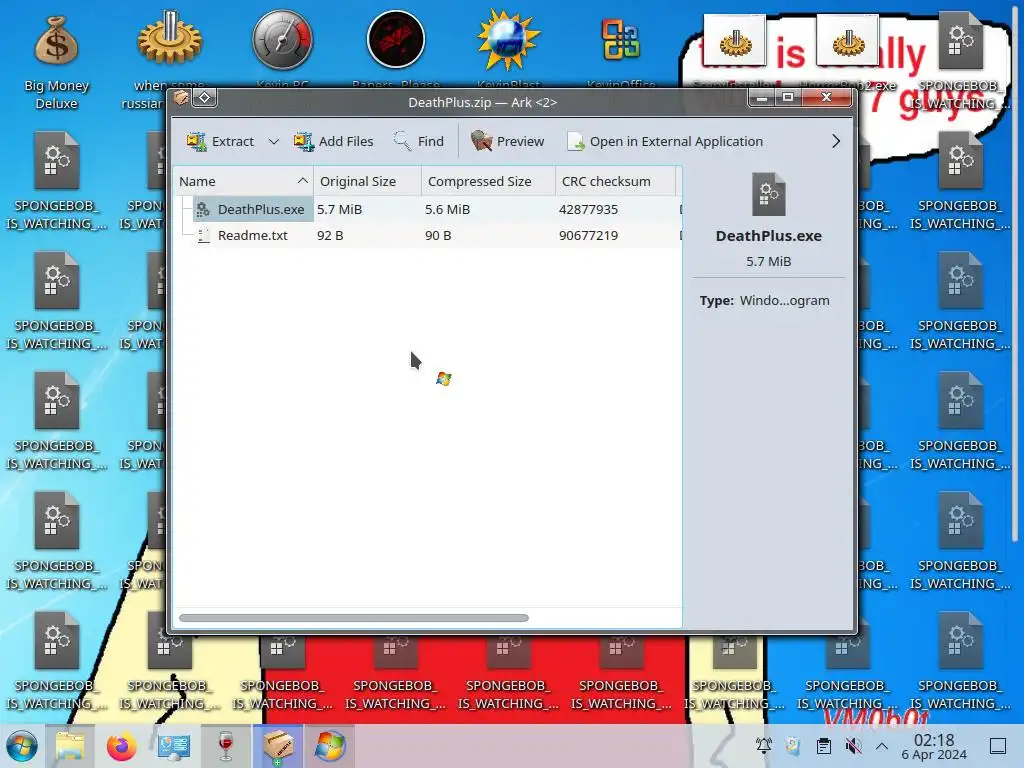Image resolution: width=1024 pixels, height=768 pixels.
Task: Click the 42877935 CRC checksum value
Action: pyautogui.click(x=588, y=210)
